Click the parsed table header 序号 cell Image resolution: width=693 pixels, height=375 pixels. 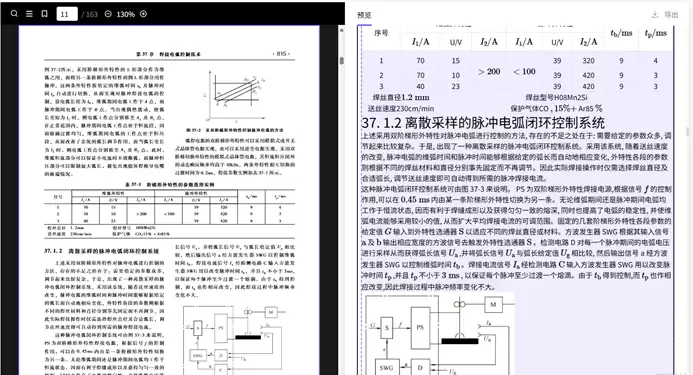tap(381, 33)
